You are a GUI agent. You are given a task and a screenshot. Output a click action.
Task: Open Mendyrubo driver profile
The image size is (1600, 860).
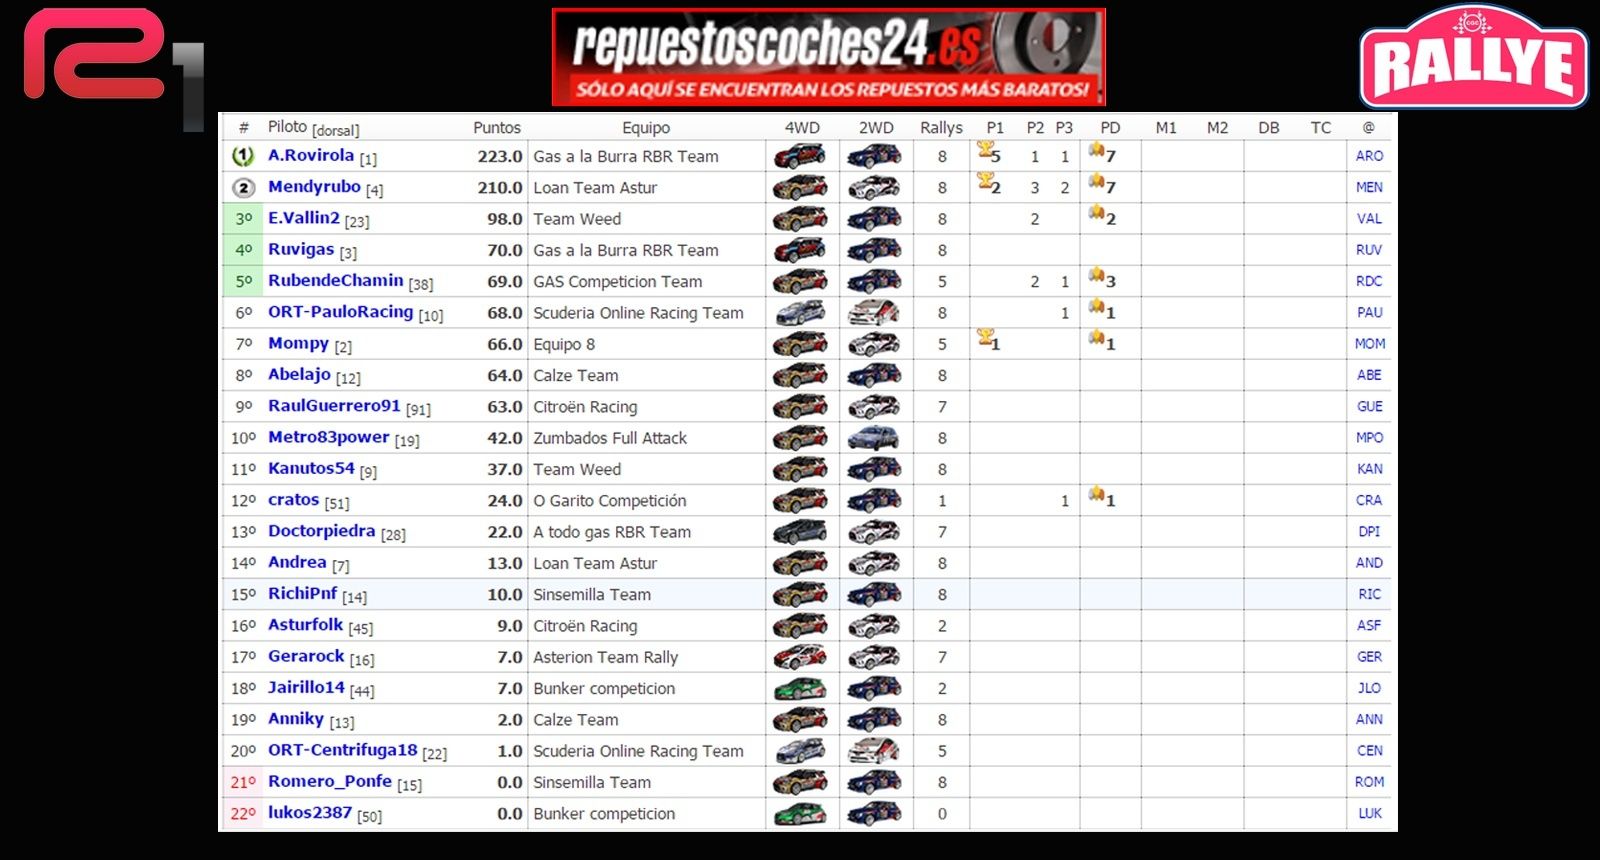(x=314, y=187)
